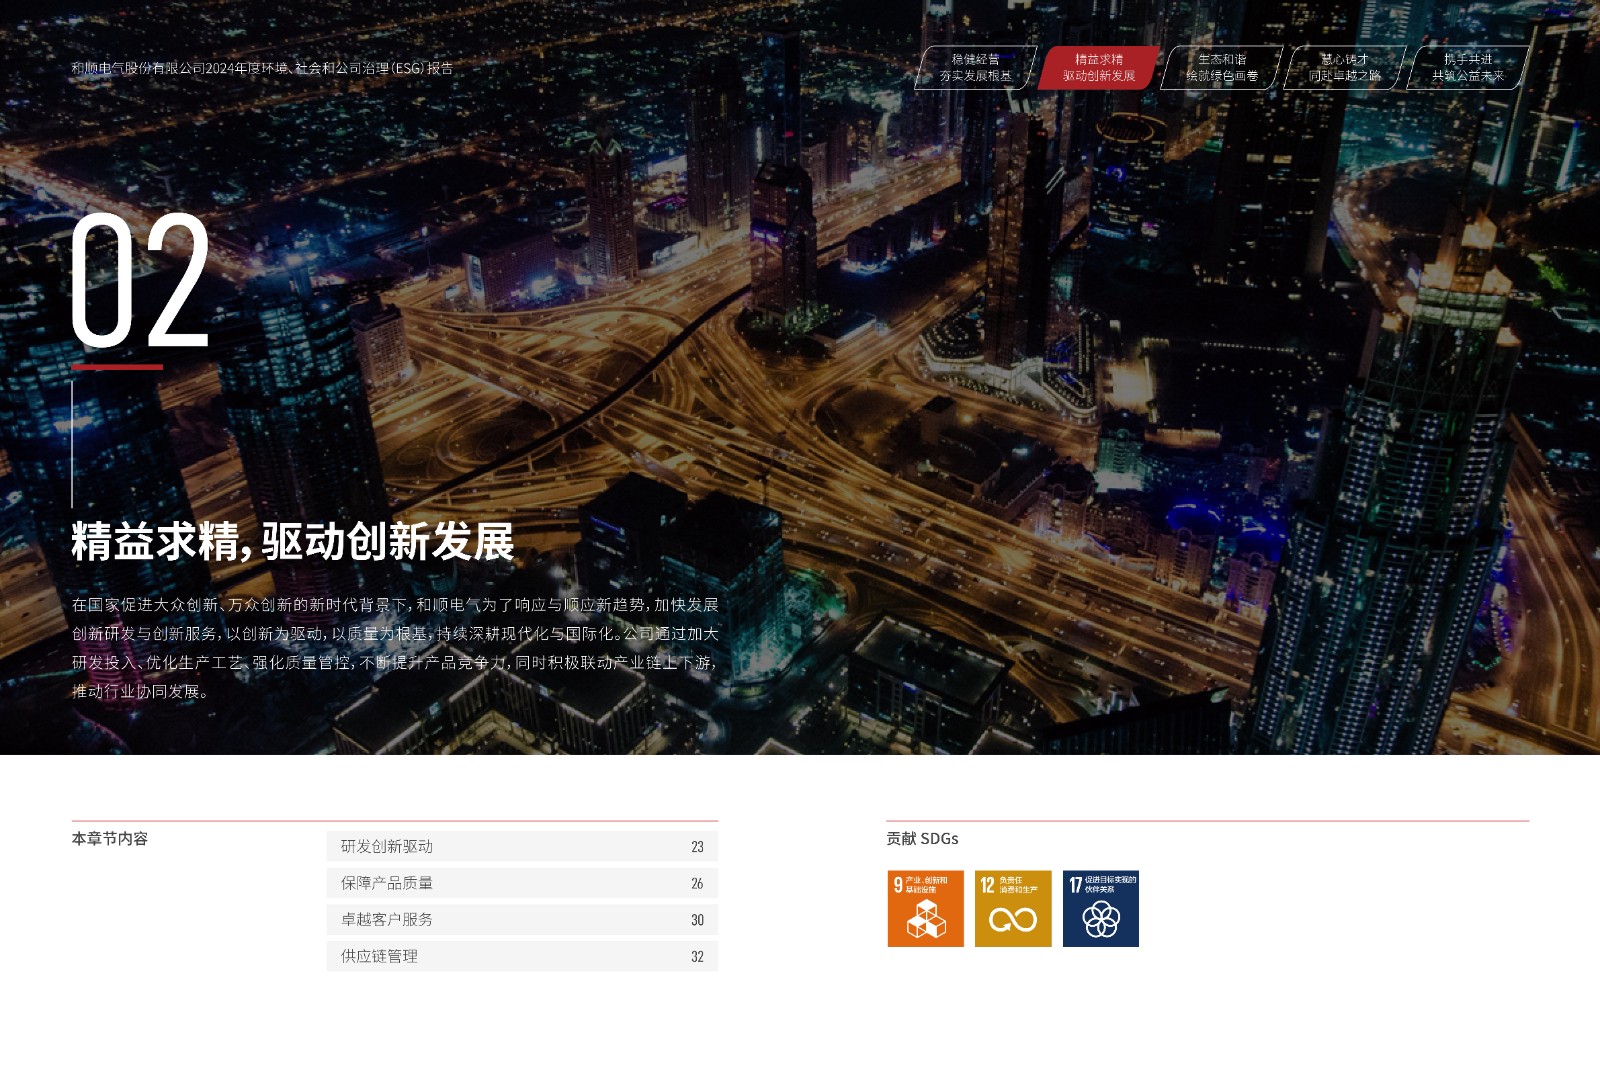Open the 稳健经营 夯实发展根基 tab
The image size is (1600, 1085).
tap(975, 68)
